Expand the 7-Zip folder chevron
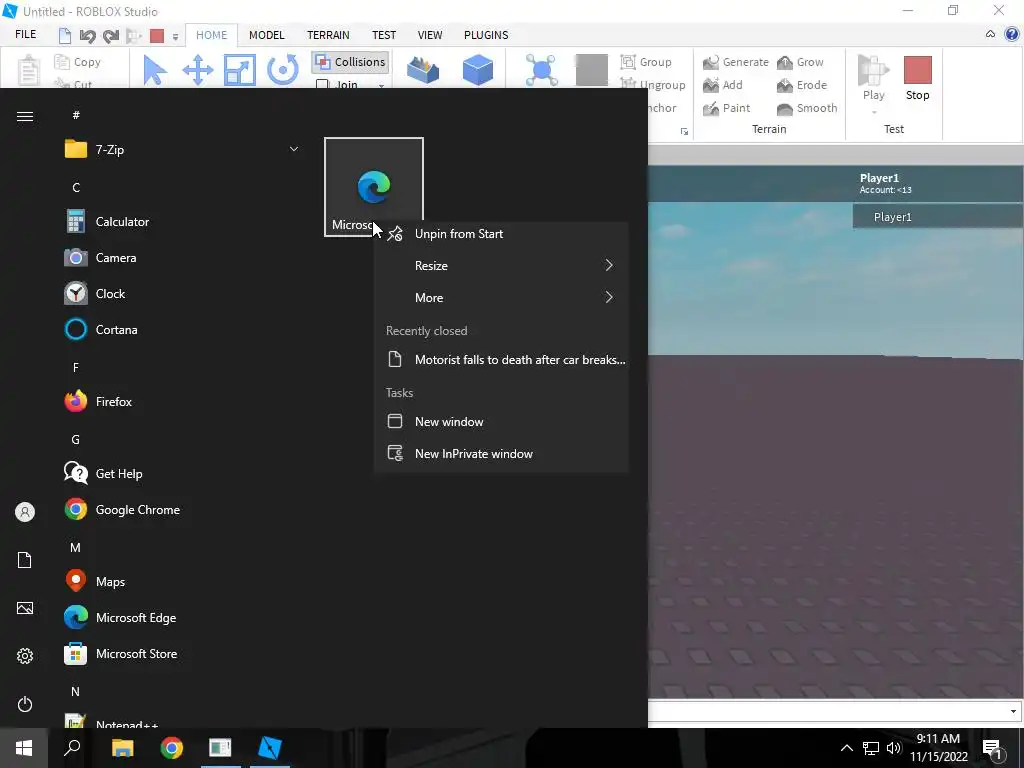The height and width of the screenshot is (768, 1024). (x=294, y=150)
